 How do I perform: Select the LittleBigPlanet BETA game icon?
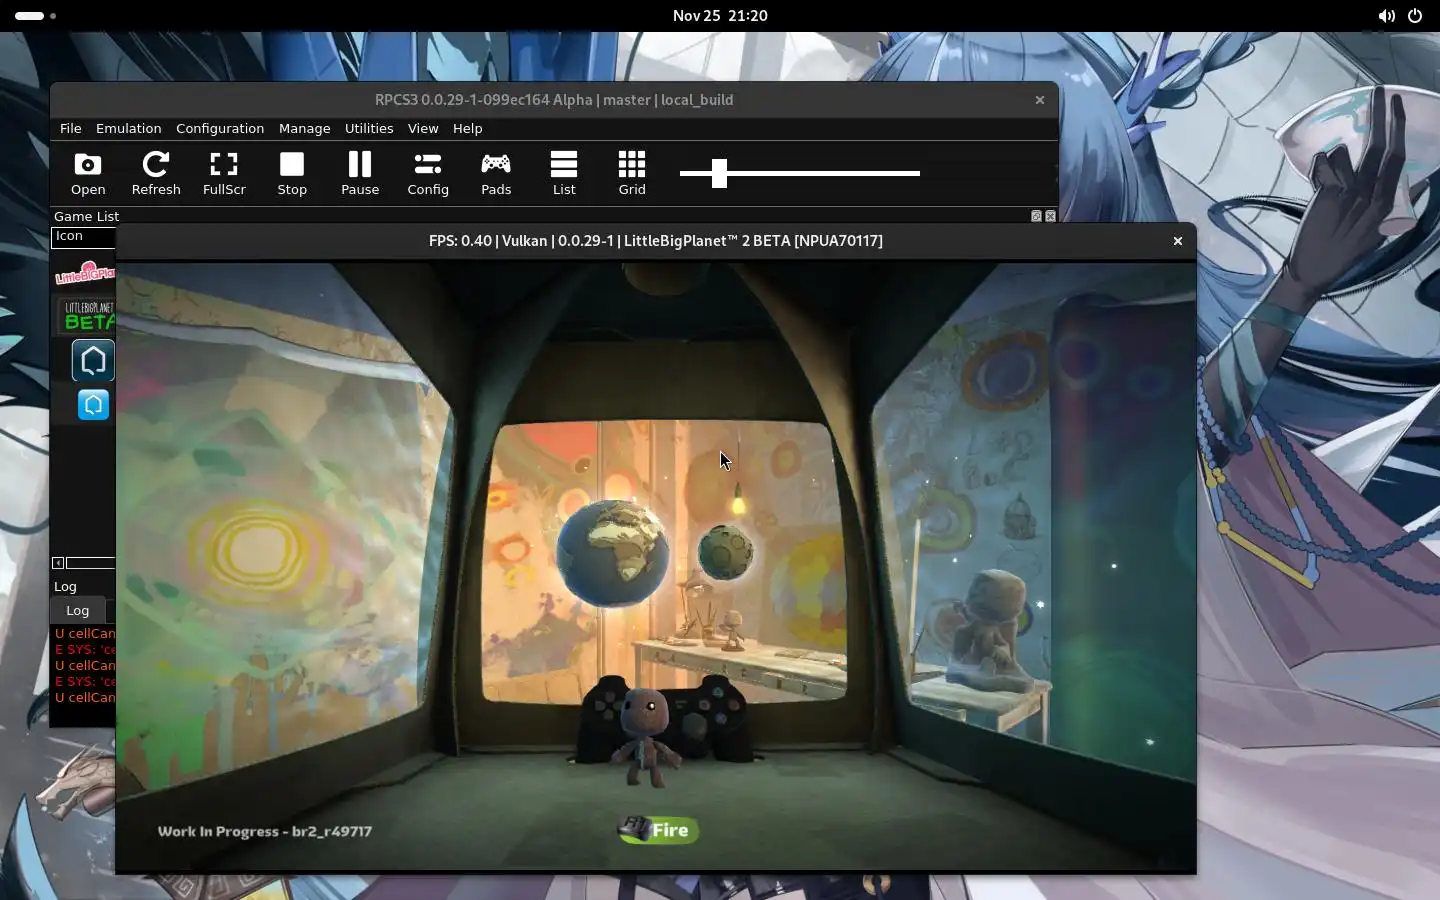[x=88, y=315]
